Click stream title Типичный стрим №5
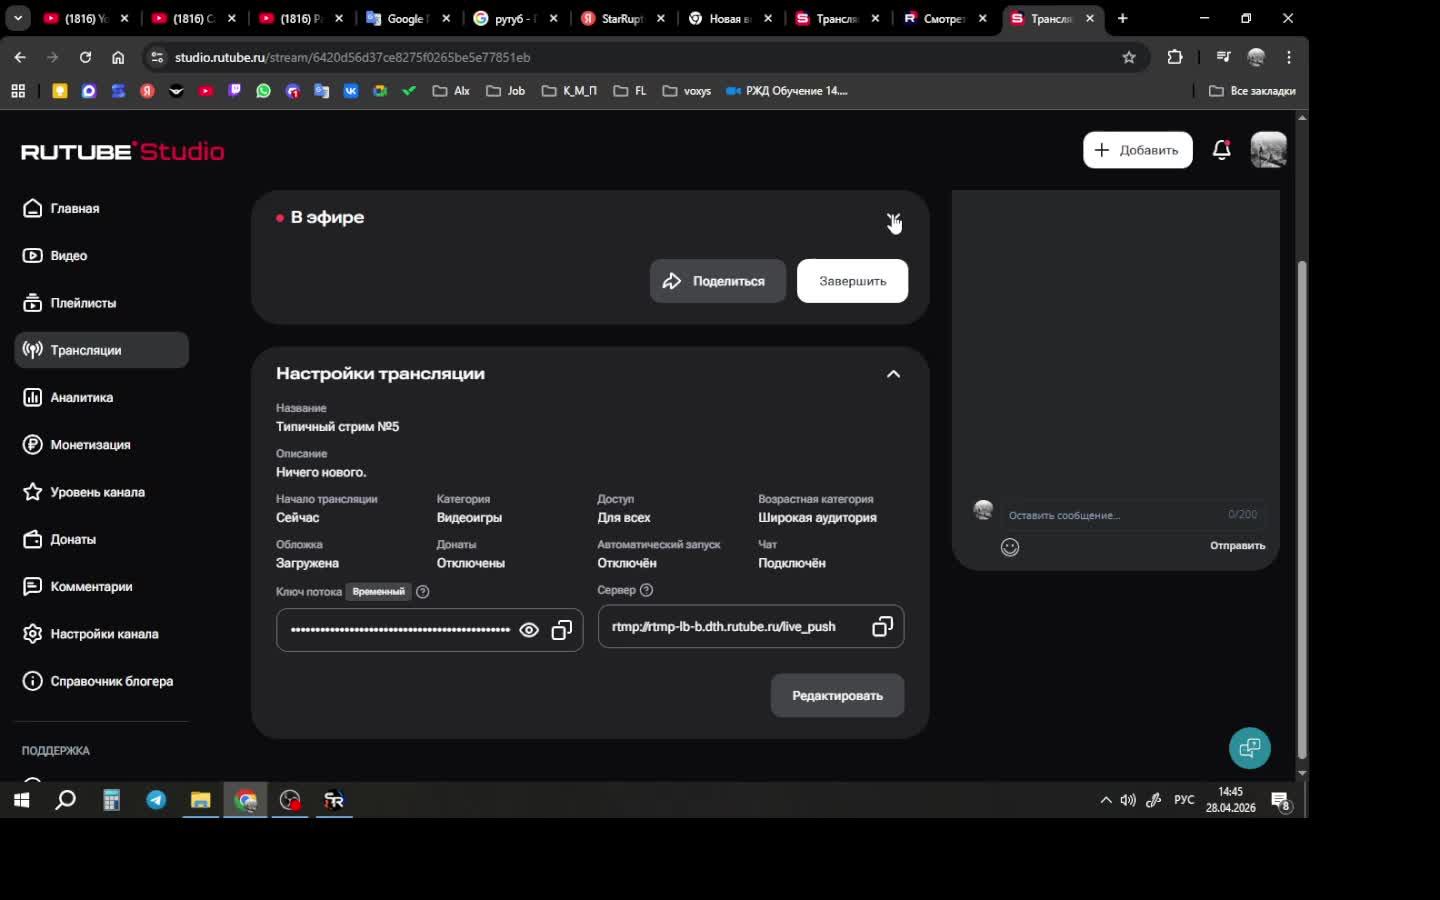 [x=338, y=427]
